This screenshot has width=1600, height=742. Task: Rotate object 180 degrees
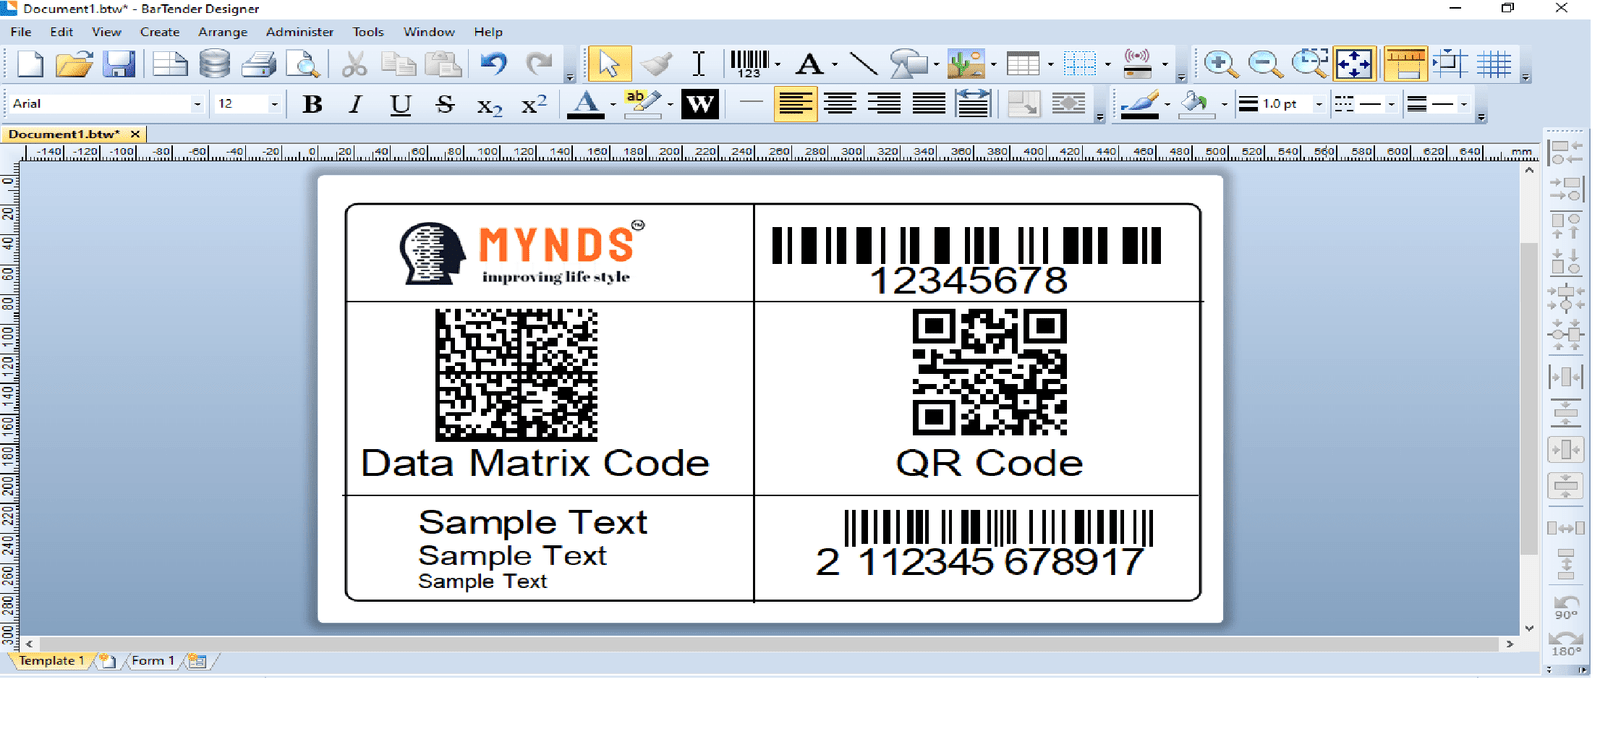click(x=1566, y=644)
